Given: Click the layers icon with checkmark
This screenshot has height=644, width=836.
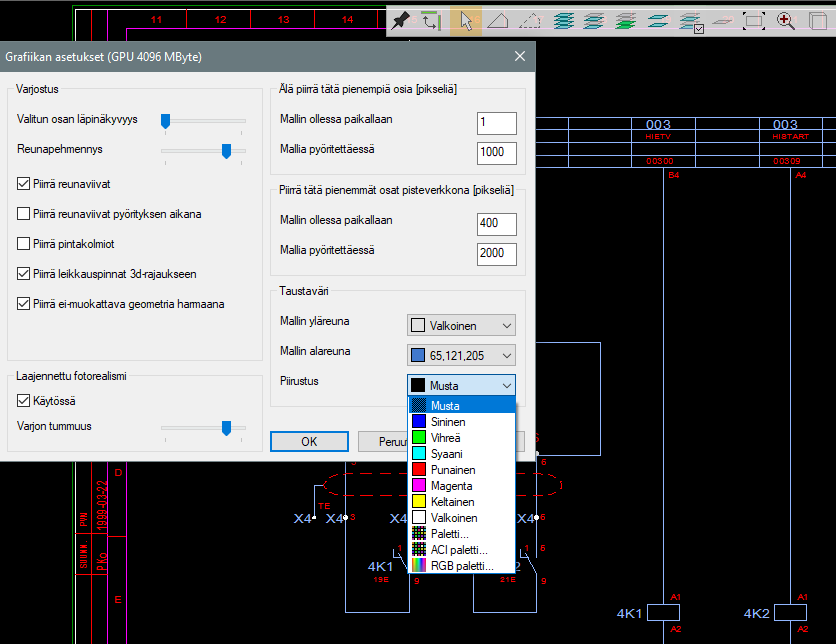Looking at the screenshot, I should pos(690,21).
